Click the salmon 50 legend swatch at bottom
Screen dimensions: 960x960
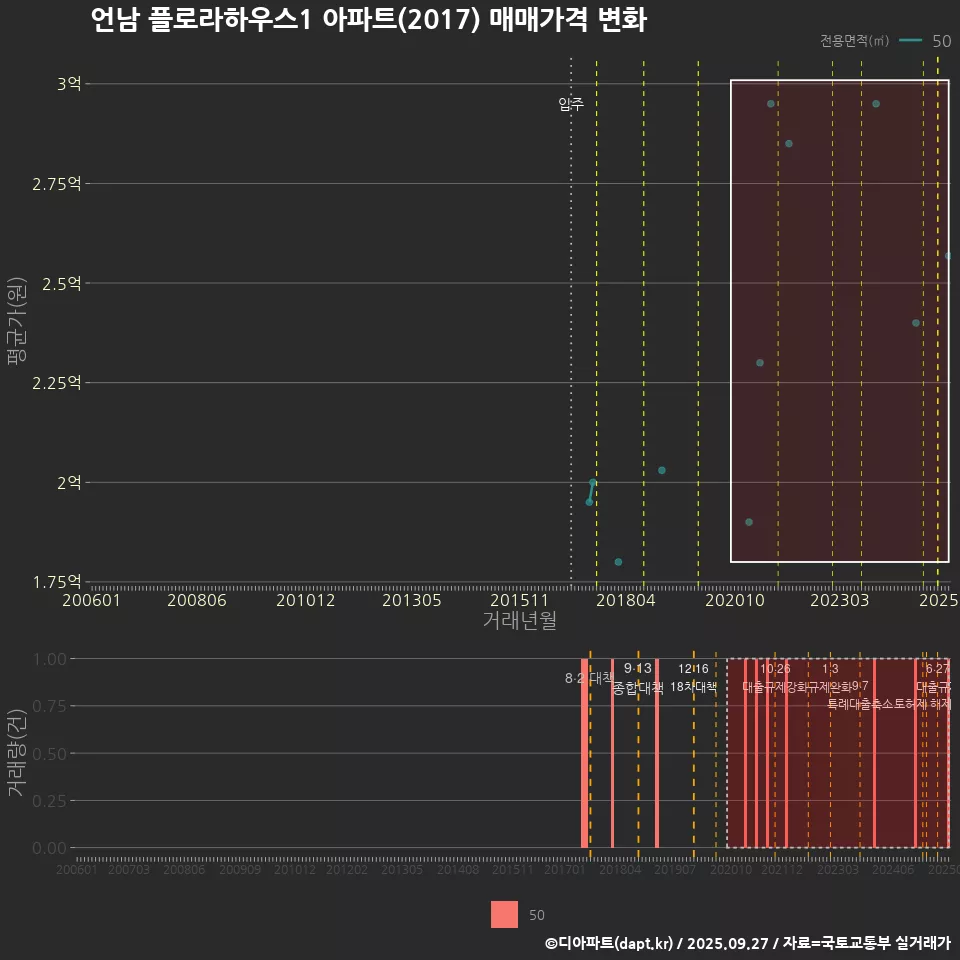(x=504, y=914)
